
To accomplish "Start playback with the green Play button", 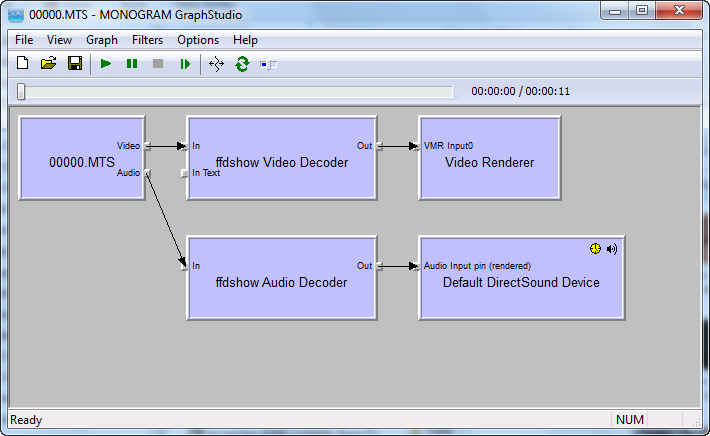I will pyautogui.click(x=106, y=64).
